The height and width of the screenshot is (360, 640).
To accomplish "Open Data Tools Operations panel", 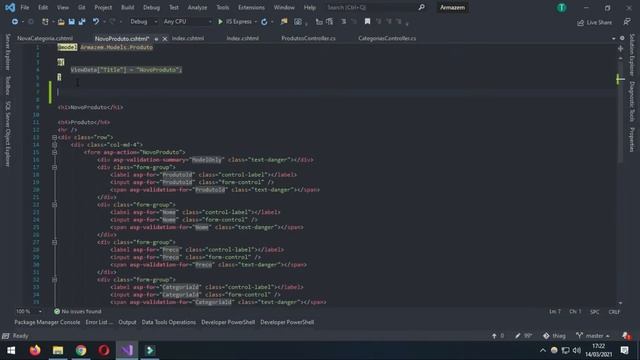I will (x=169, y=322).
